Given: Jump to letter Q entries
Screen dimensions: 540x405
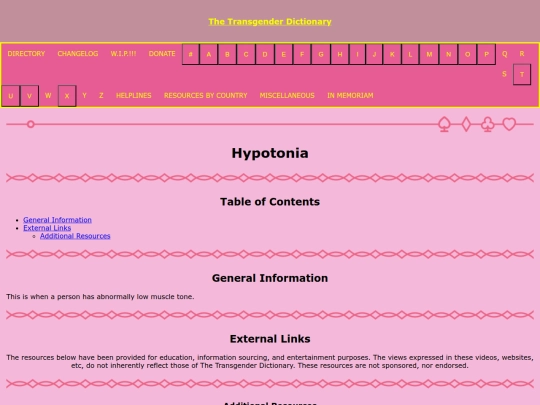Looking at the screenshot, I should [505, 54].
